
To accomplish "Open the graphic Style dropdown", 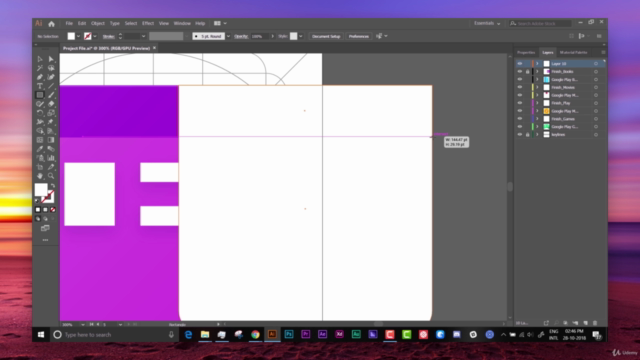I will click(301, 36).
